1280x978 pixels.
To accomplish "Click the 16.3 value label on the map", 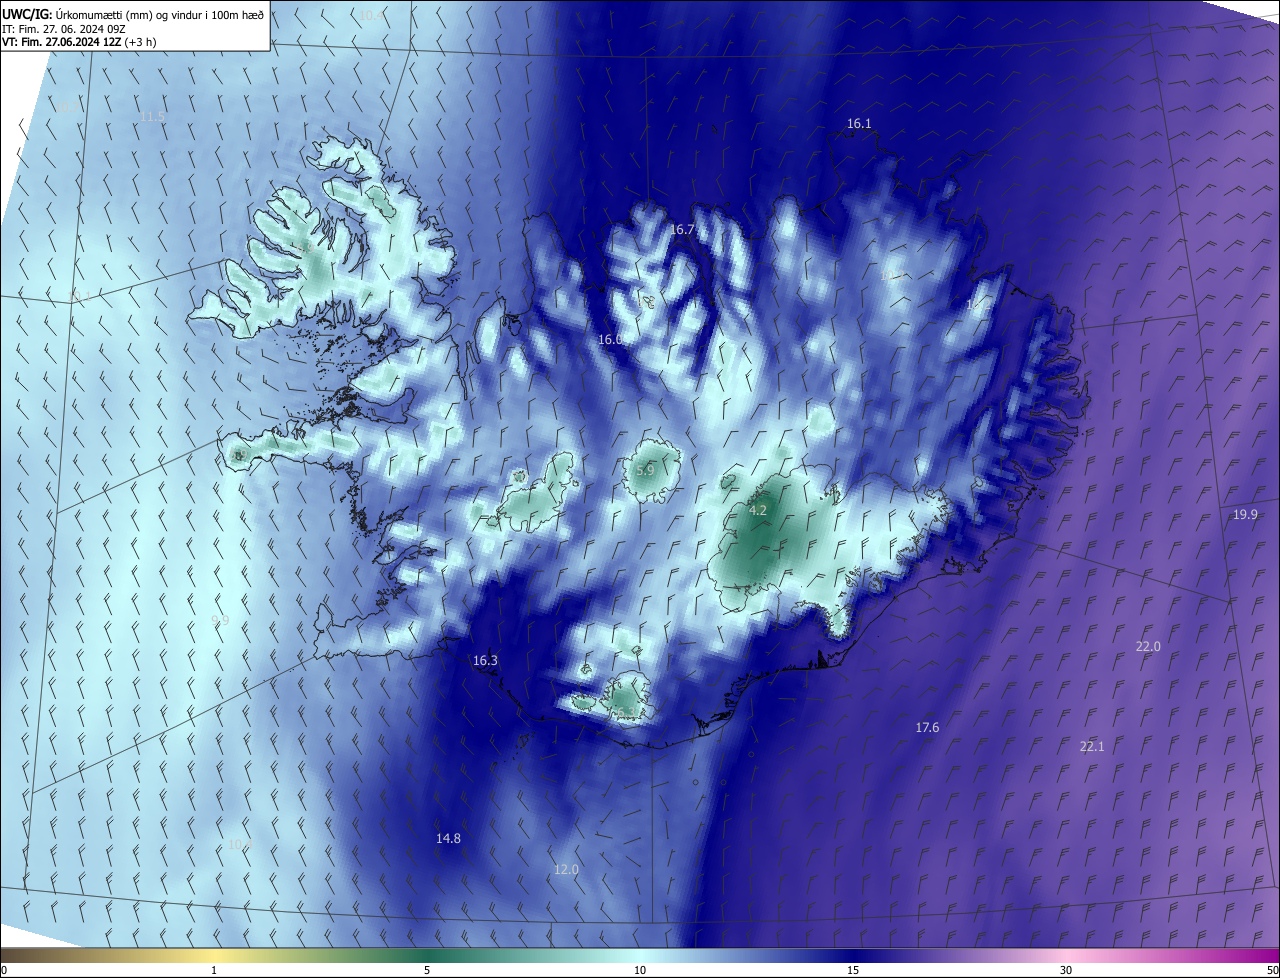I will pos(485,661).
